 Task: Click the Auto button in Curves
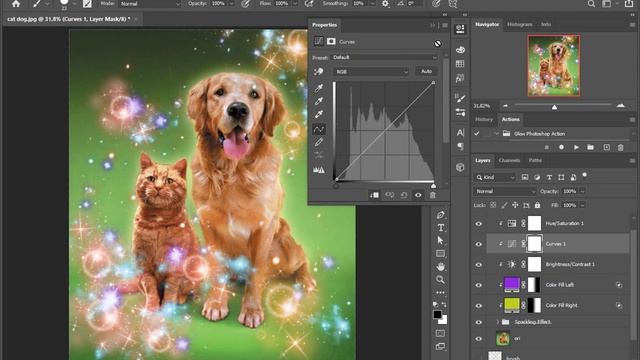(427, 71)
